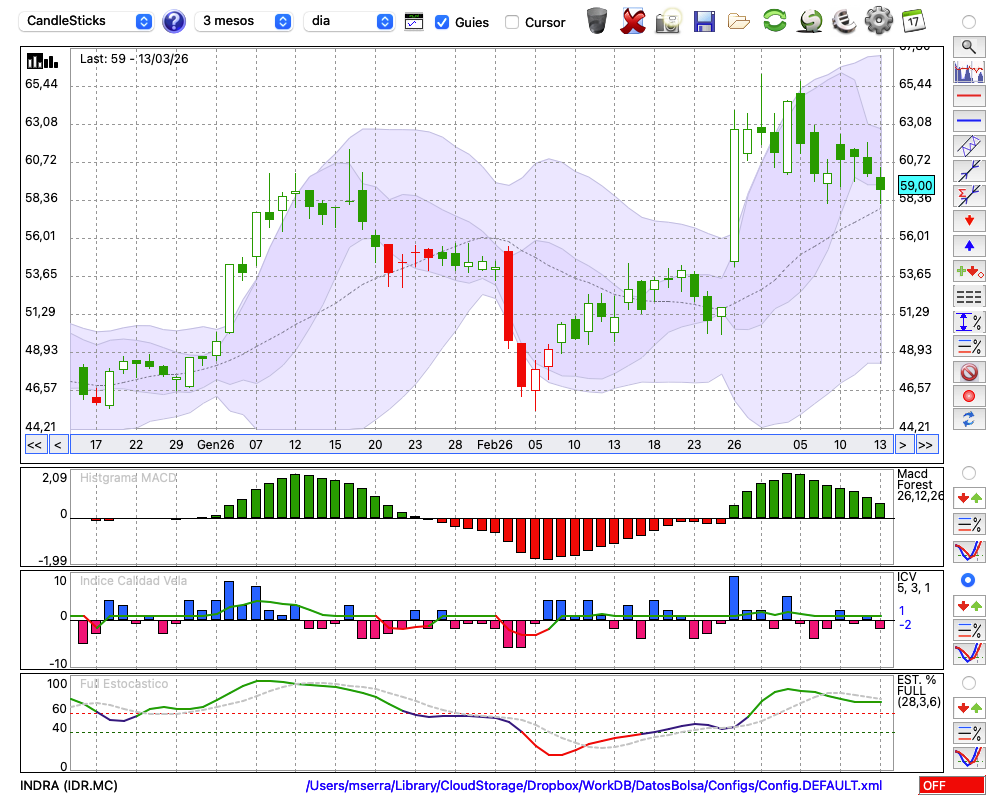Click the green refresh arrows icon

(x=774, y=20)
